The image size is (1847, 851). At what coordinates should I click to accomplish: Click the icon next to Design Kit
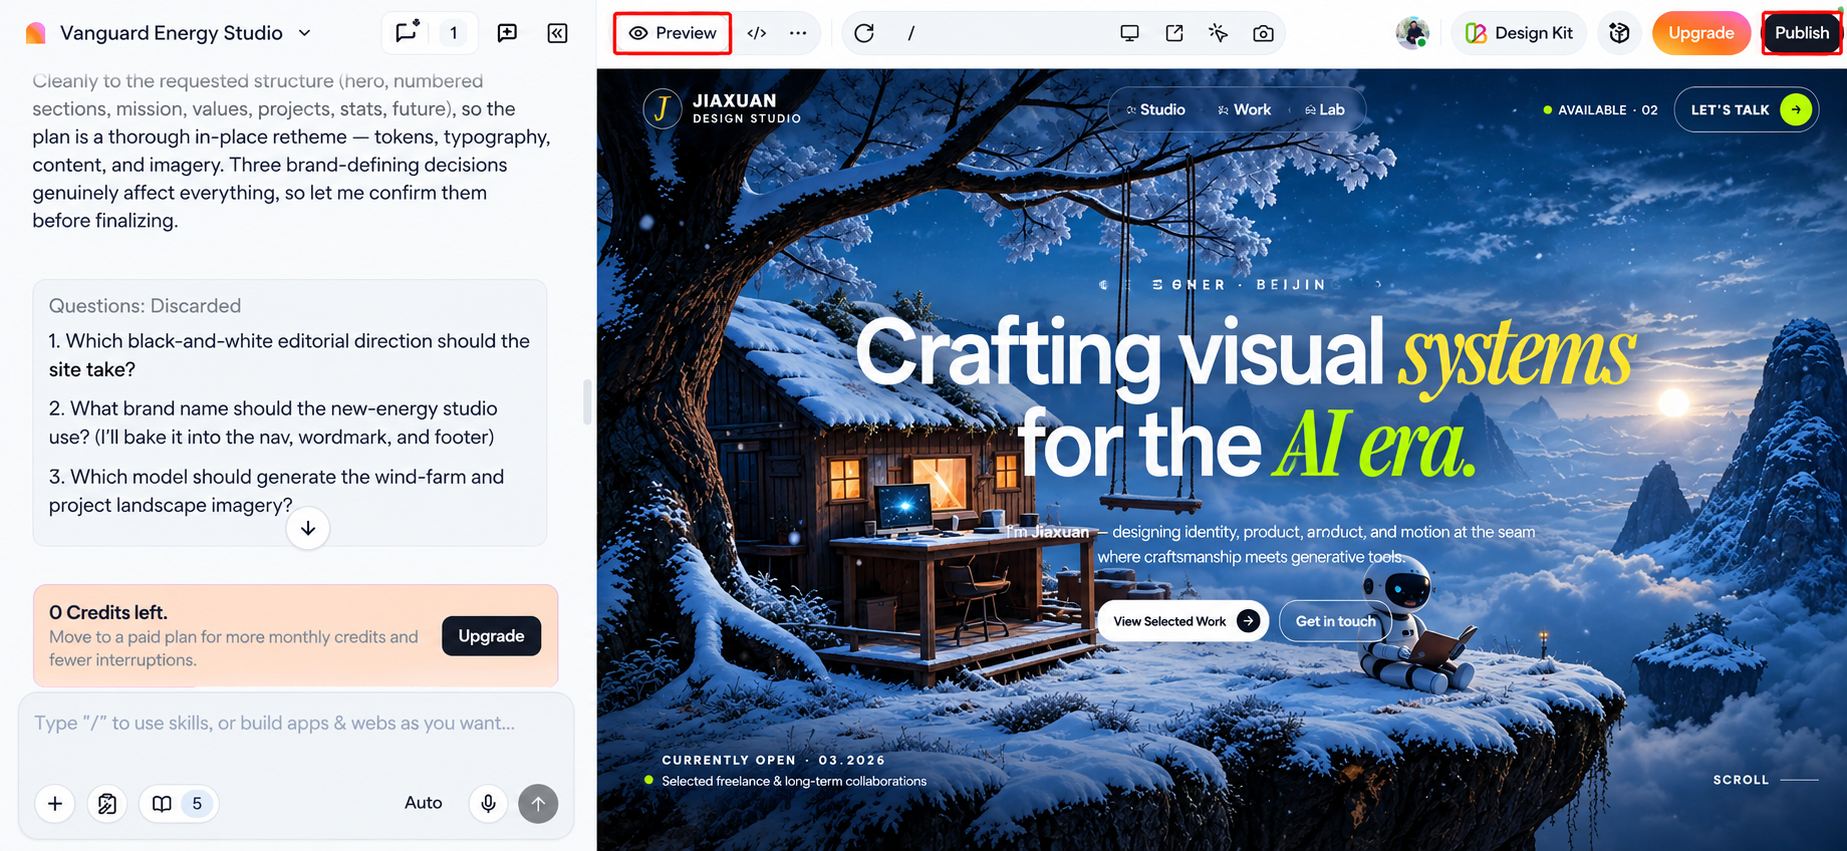pyautogui.click(x=1619, y=33)
